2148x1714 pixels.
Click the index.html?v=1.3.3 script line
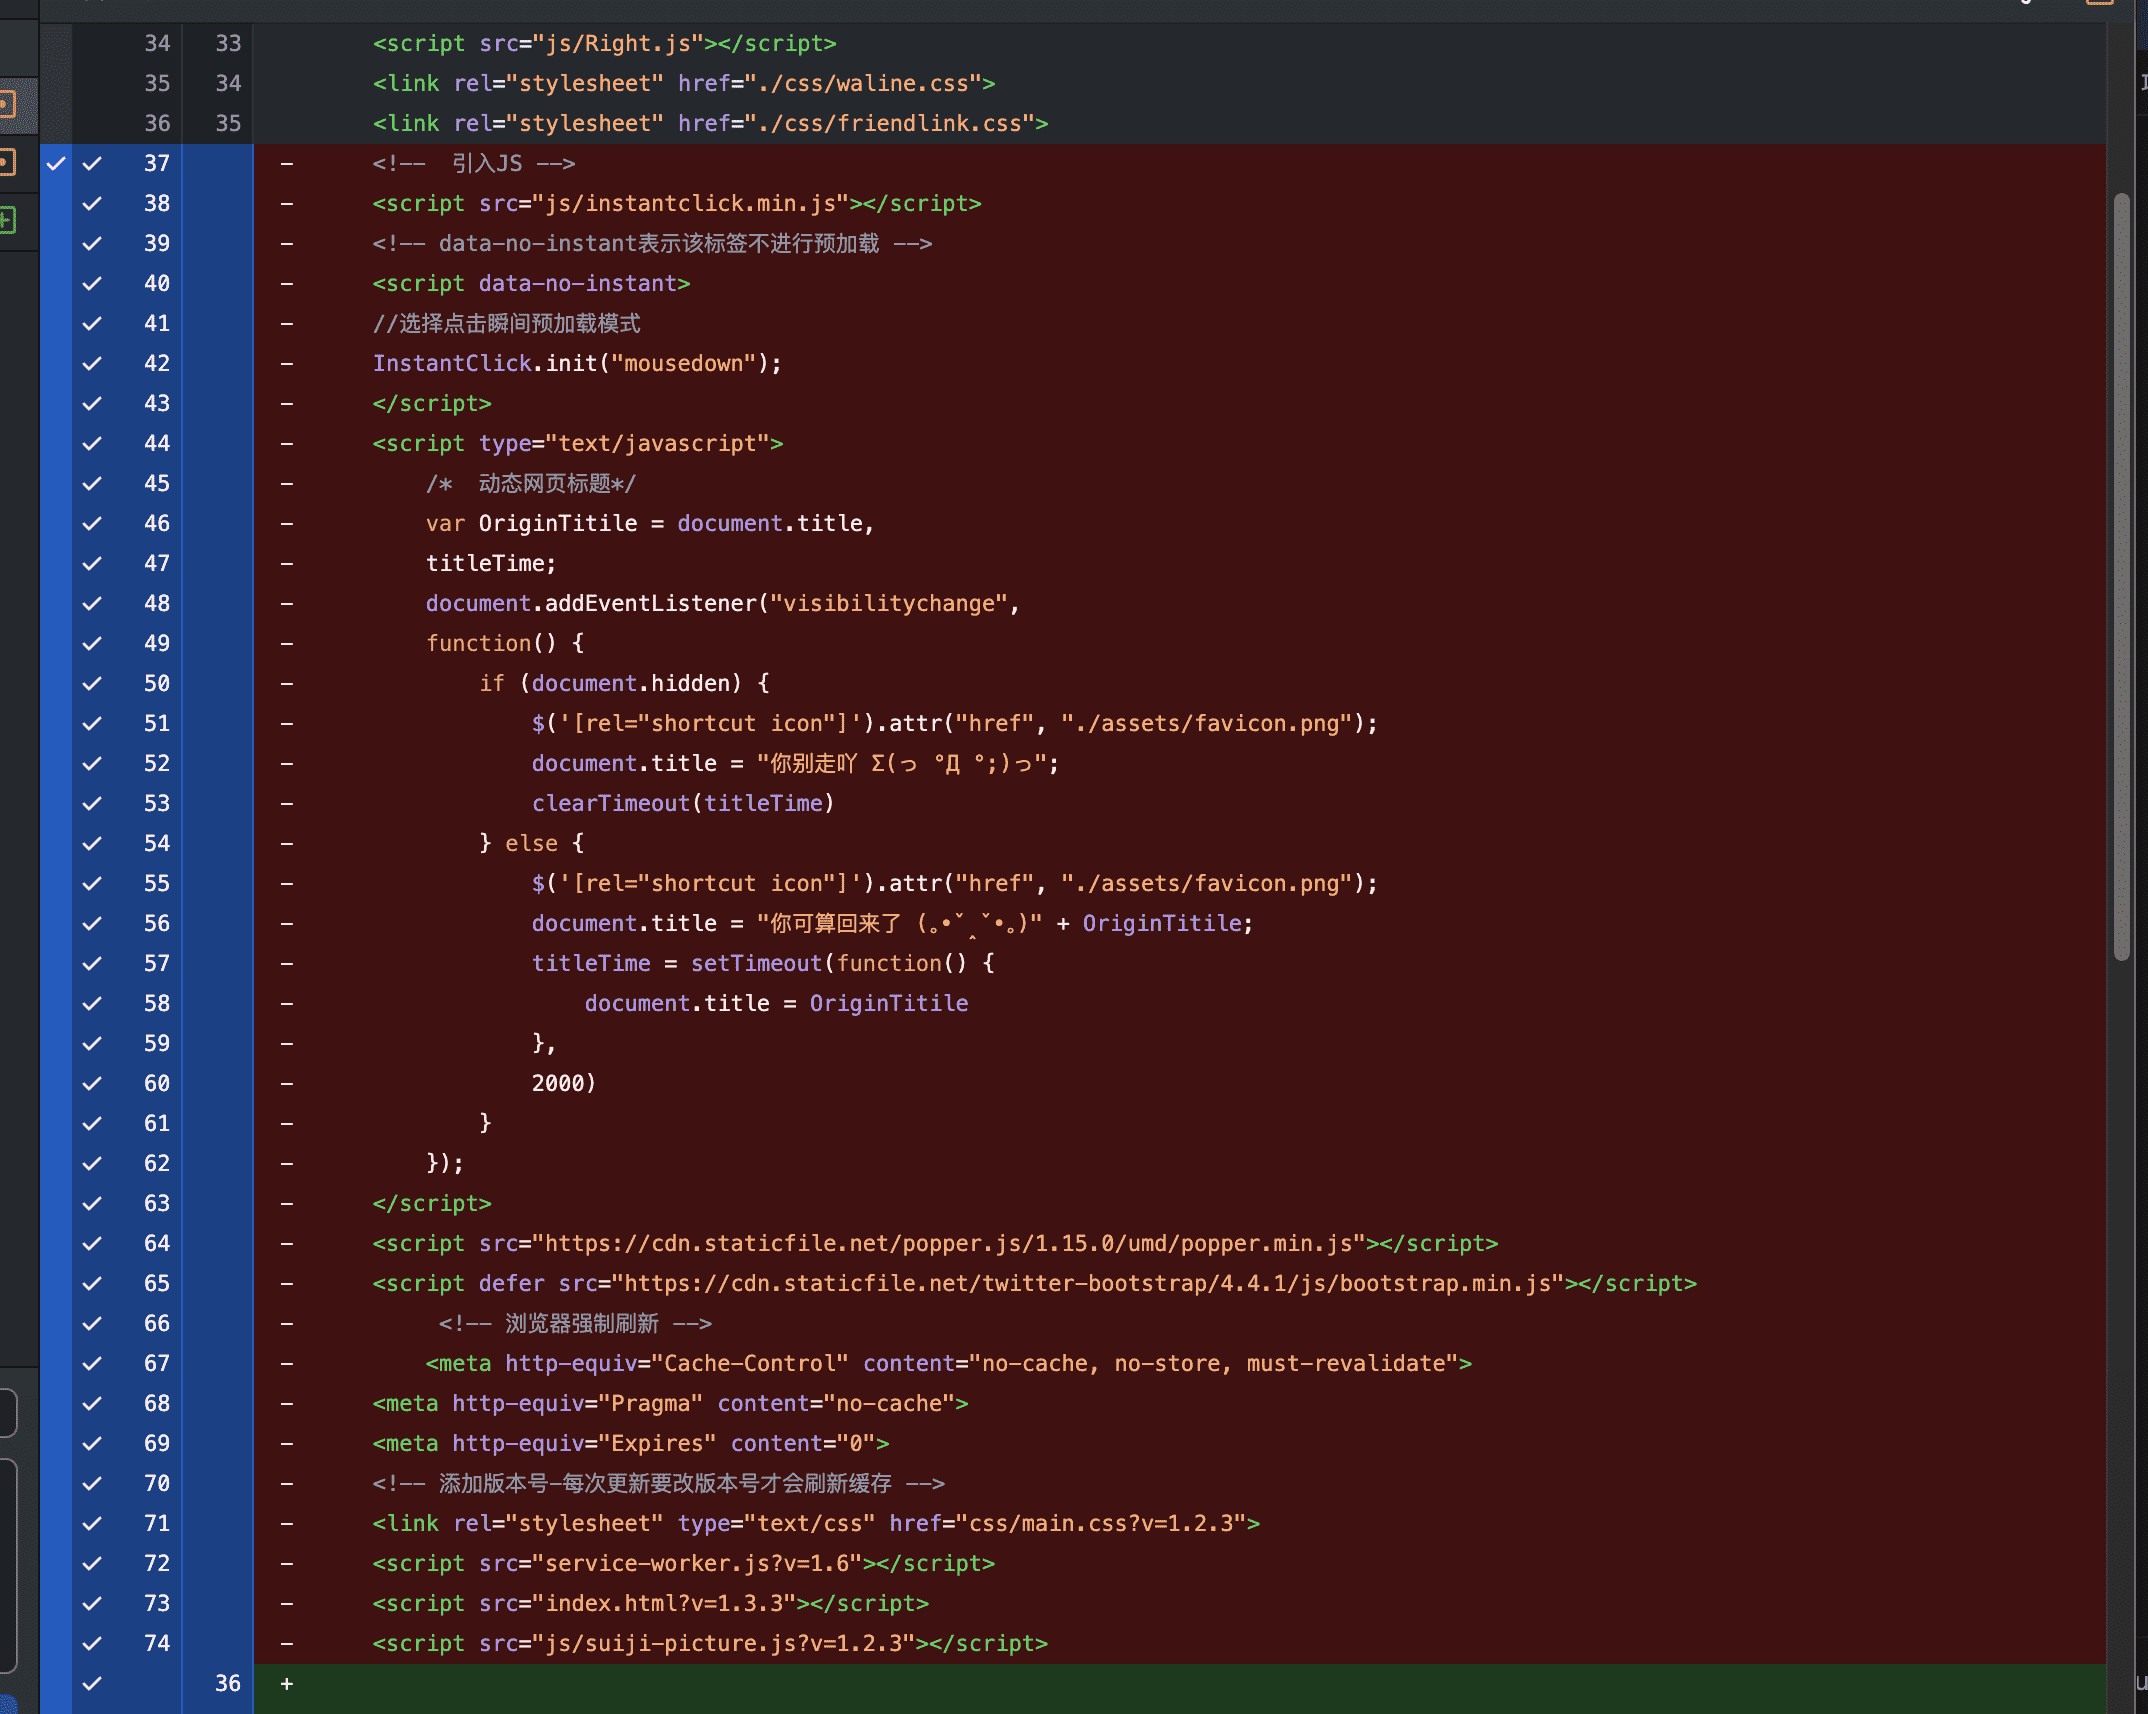[x=651, y=1603]
